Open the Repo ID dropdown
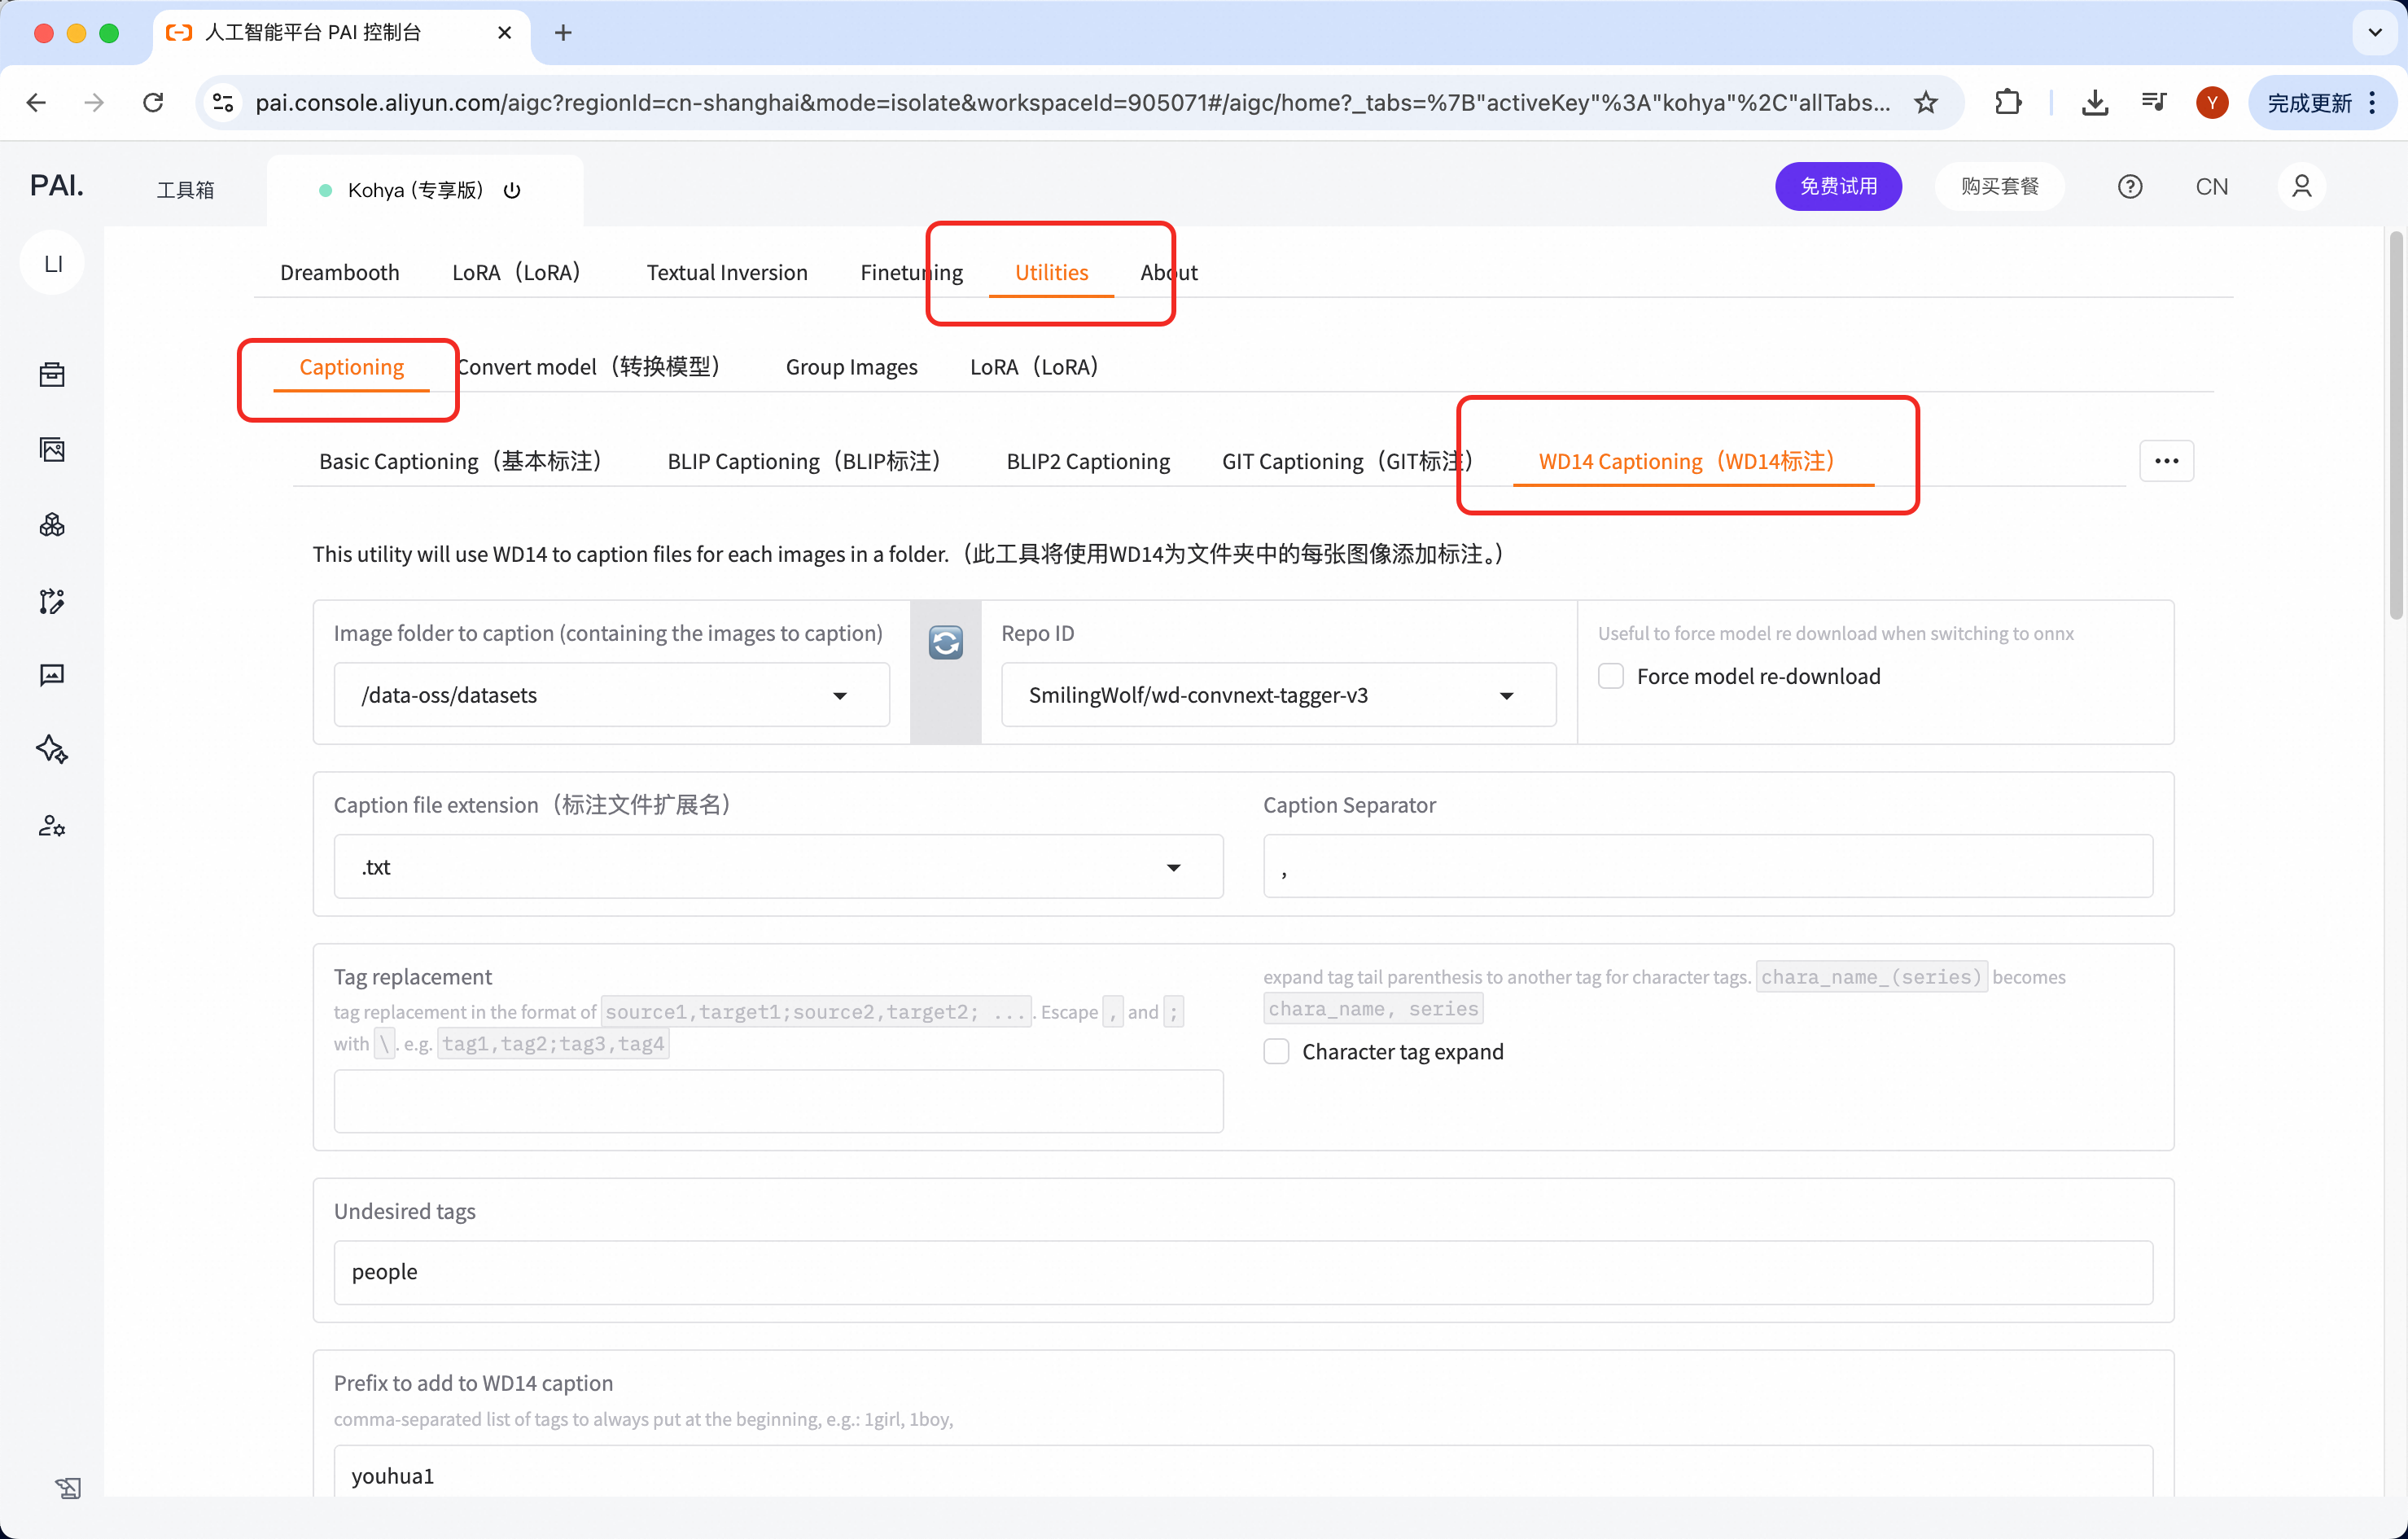The height and width of the screenshot is (1539, 2408). [1505, 695]
